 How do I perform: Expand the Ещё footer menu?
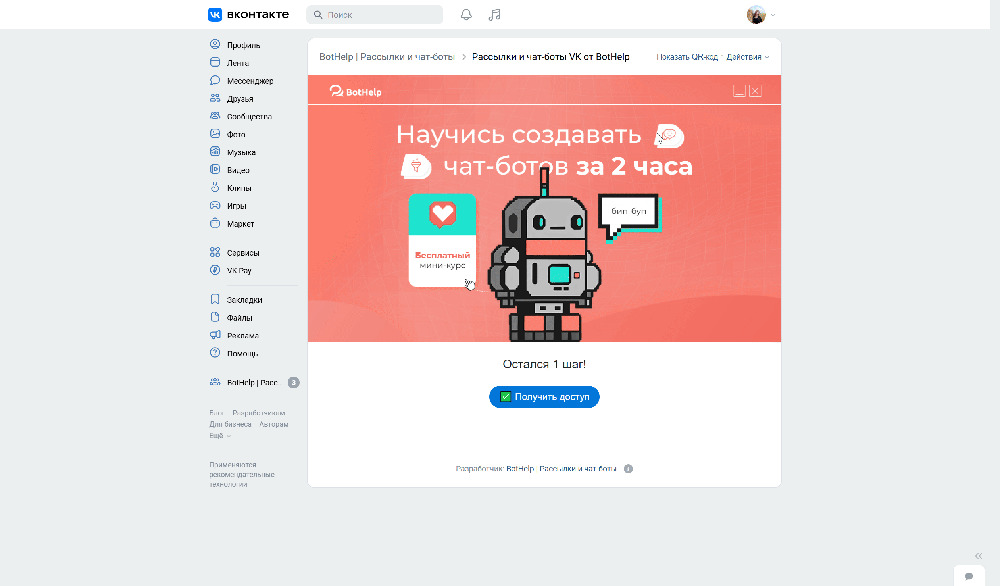[219, 436]
